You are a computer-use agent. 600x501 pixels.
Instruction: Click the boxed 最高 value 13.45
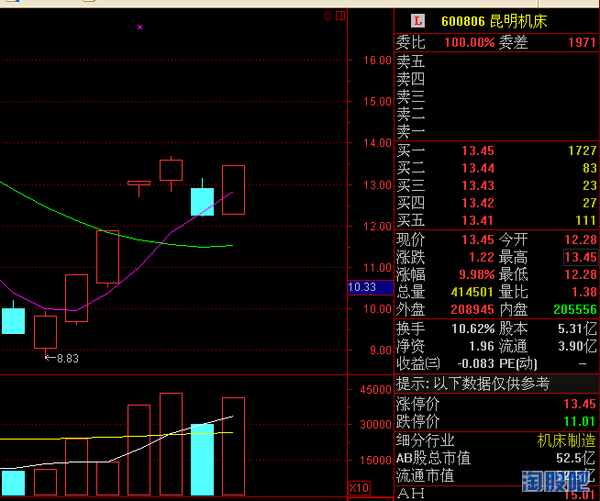point(580,257)
